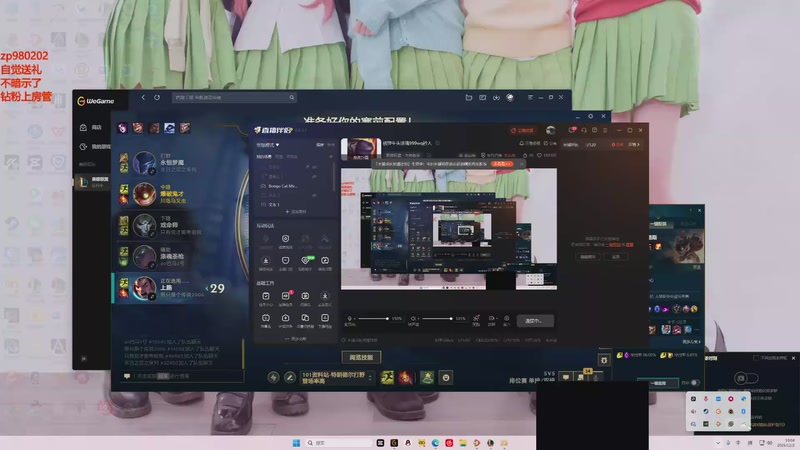Open the WeGame user avatar in title bar

click(x=510, y=97)
